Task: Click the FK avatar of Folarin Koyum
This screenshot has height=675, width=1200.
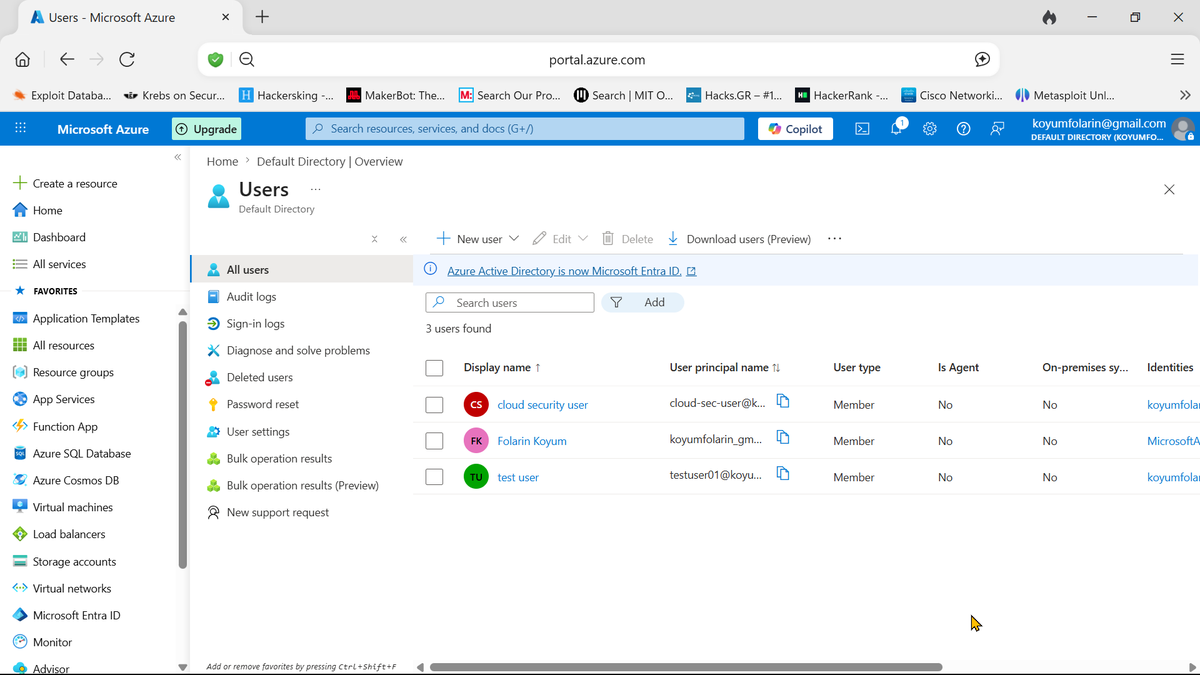Action: [x=476, y=441]
